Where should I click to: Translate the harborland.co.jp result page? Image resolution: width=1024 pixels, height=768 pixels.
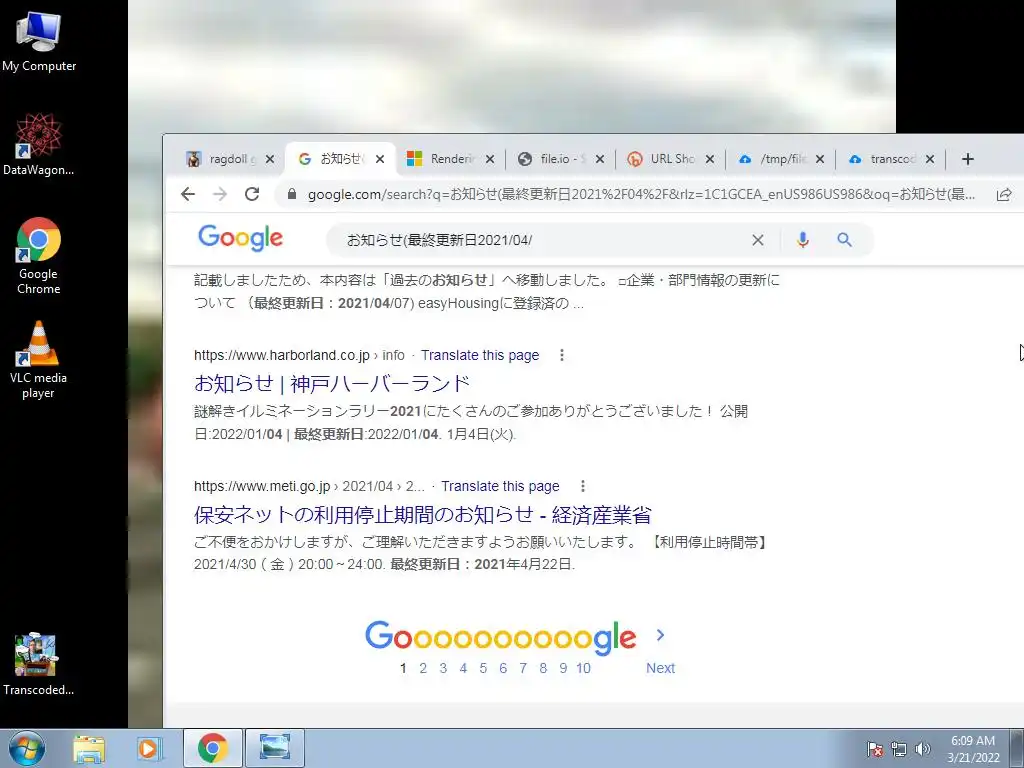480,355
